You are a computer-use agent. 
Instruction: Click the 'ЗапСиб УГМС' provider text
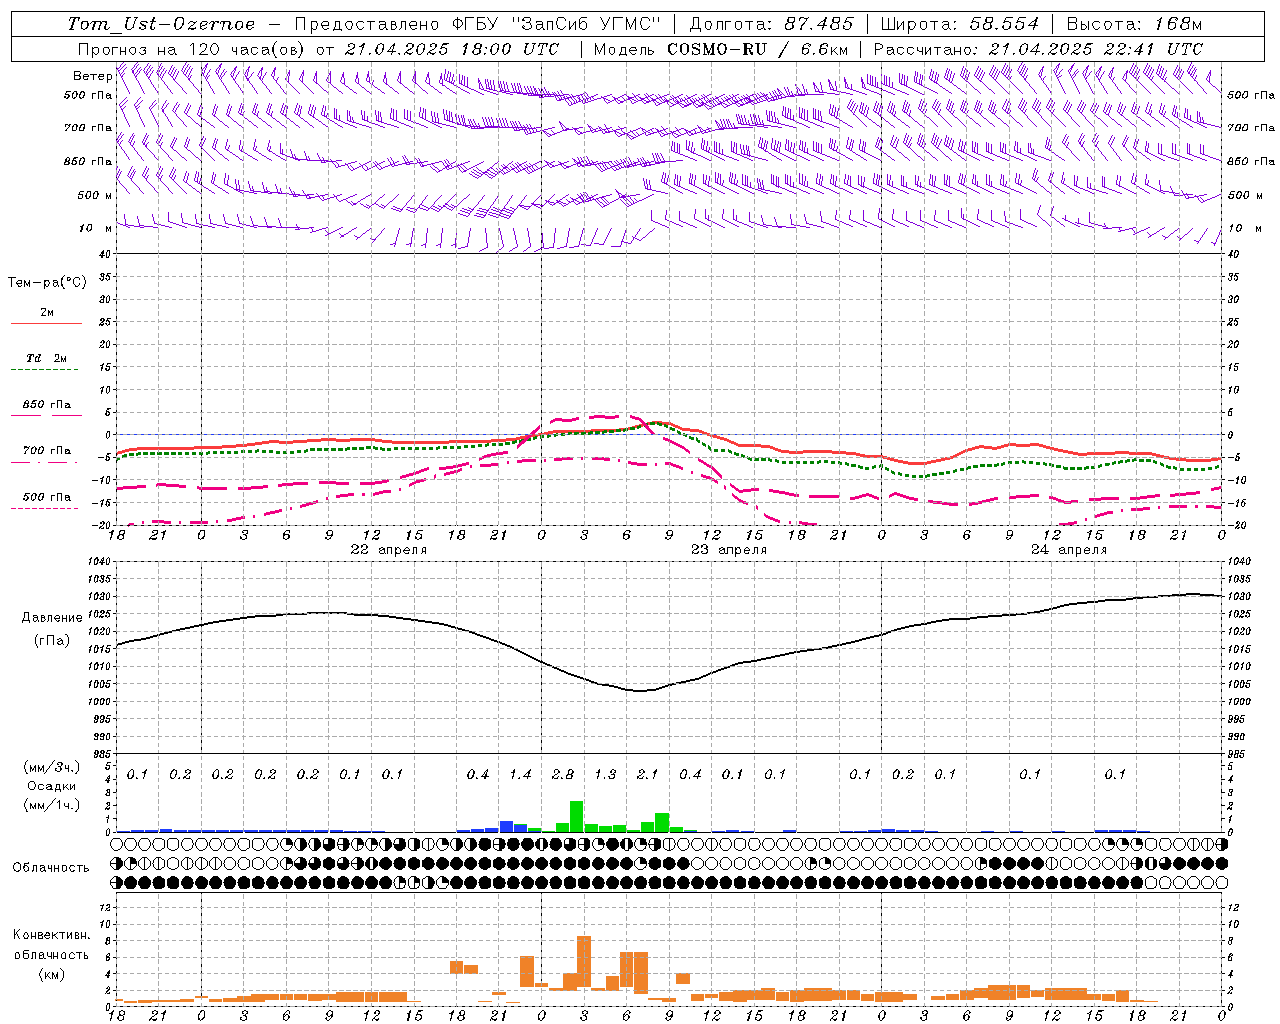[x=586, y=24]
